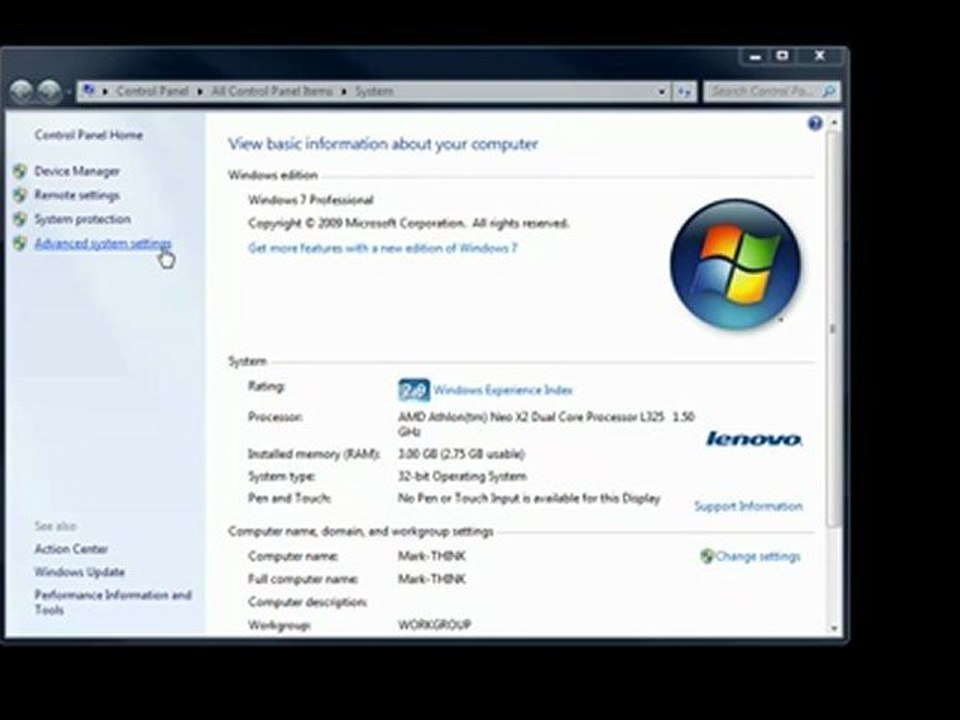Open System protection

(x=83, y=219)
